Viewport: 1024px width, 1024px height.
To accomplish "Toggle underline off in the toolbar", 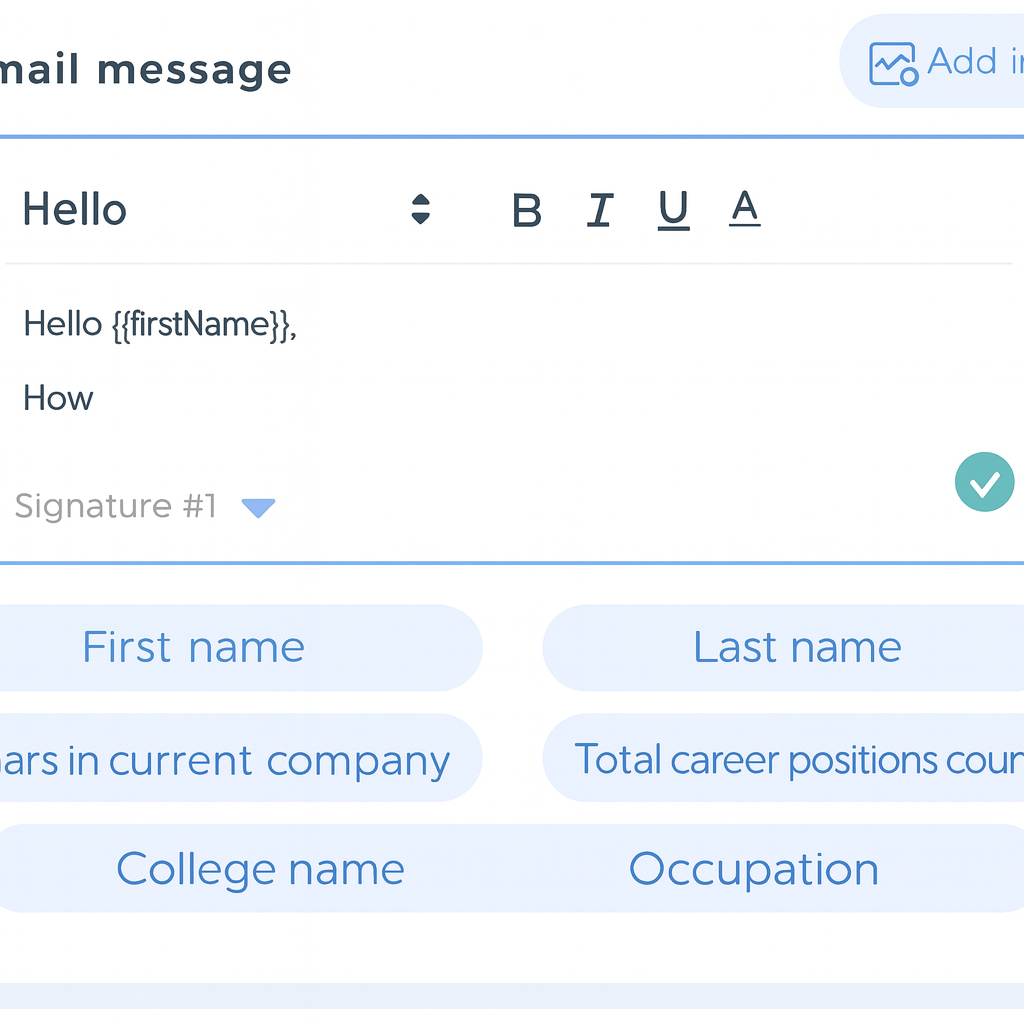I will tap(672, 210).
